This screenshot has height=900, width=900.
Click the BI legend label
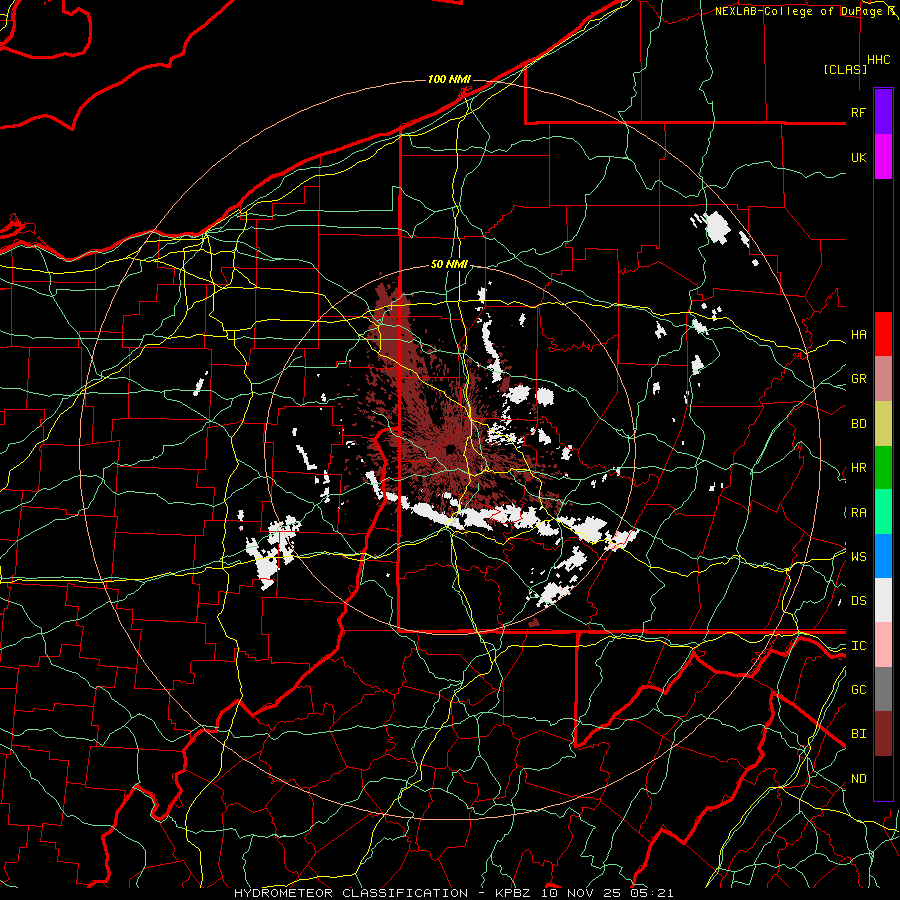click(x=858, y=734)
